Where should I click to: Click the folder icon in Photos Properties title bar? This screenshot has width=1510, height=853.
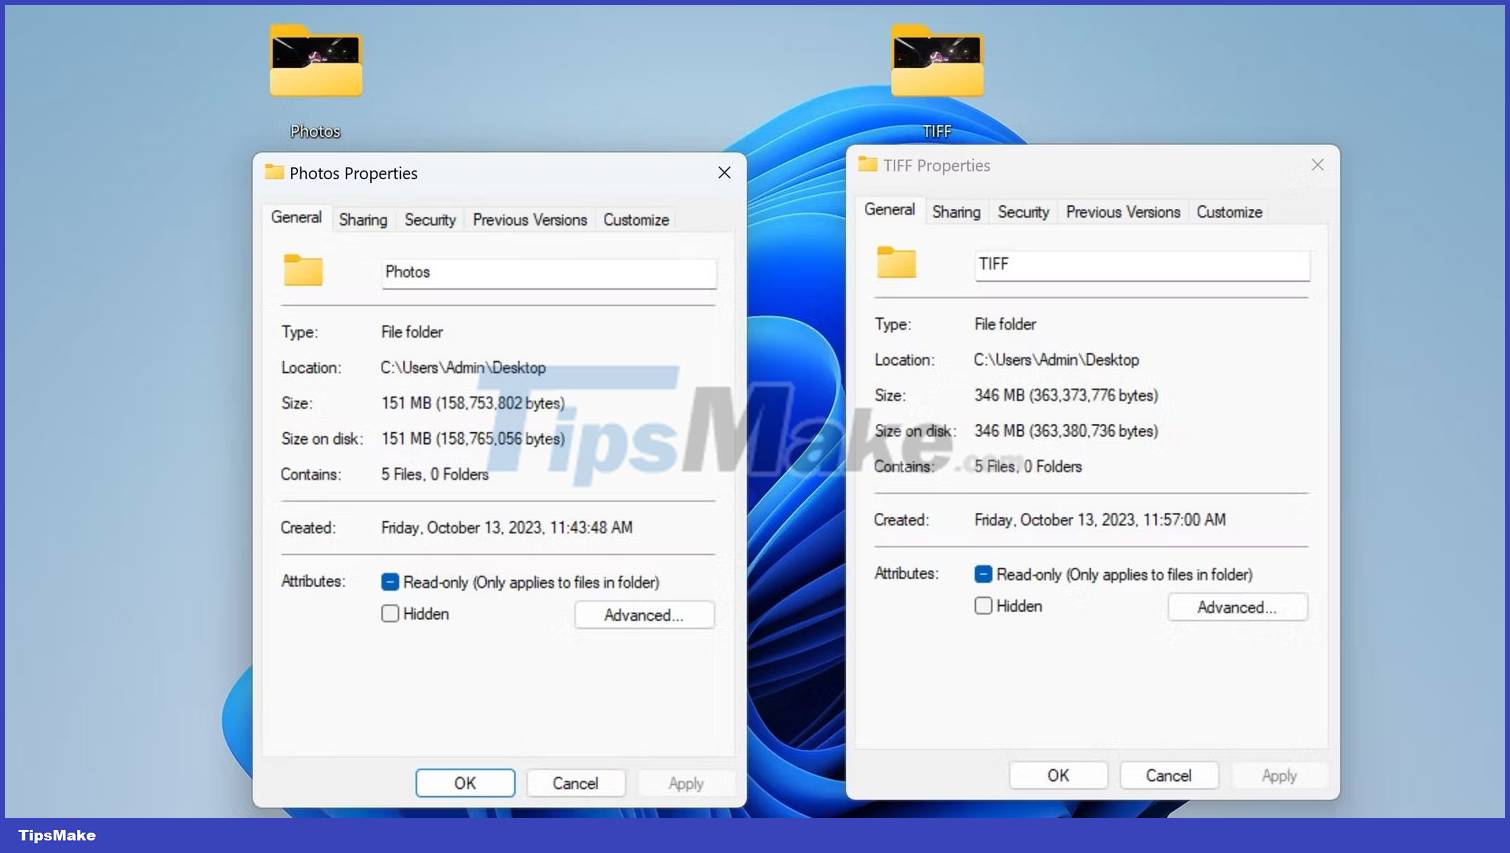[x=274, y=172]
